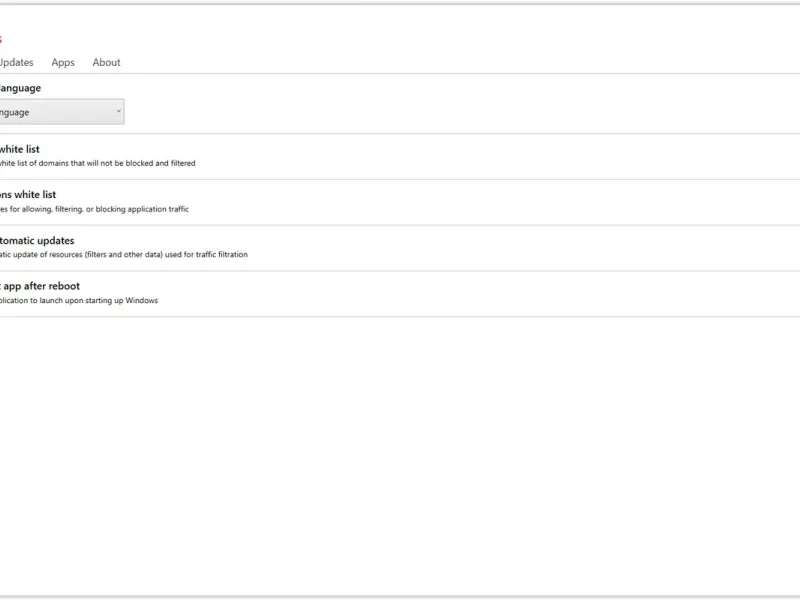Open the domains white list setting

point(300,156)
